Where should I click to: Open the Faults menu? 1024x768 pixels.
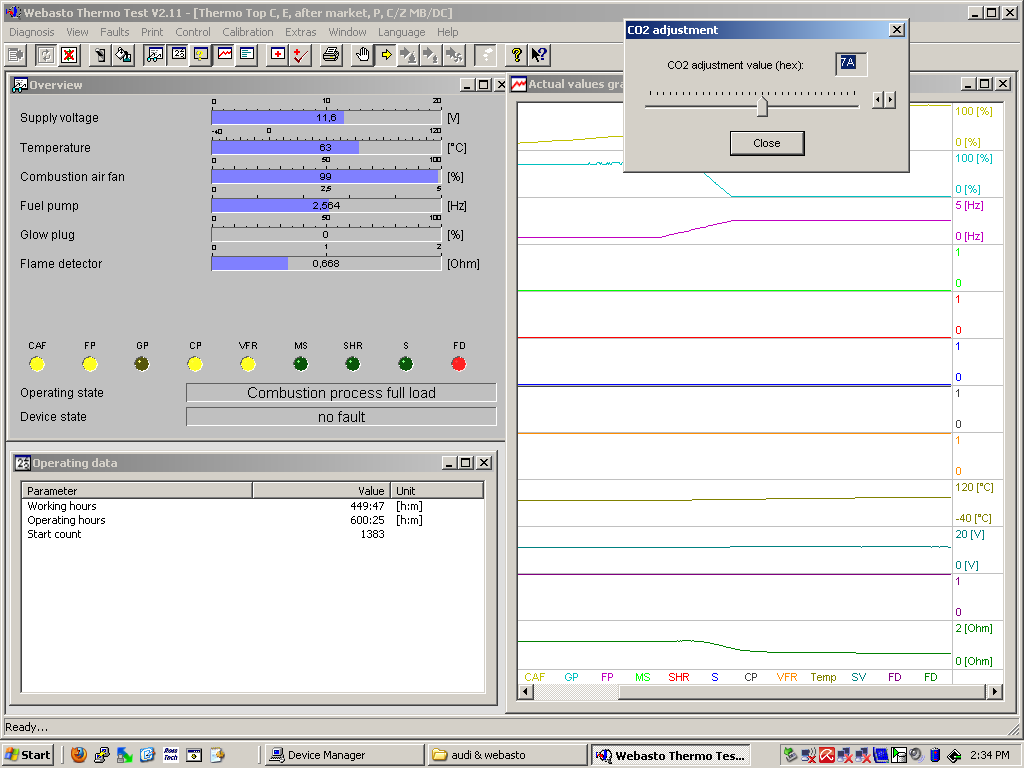(115, 32)
